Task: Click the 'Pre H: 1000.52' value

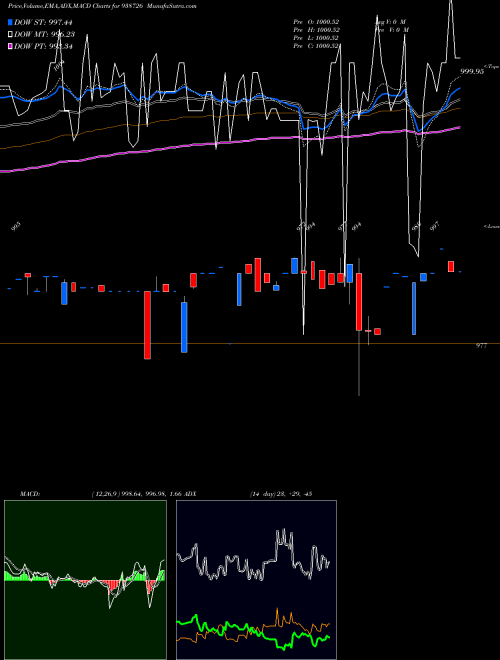Action: (x=316, y=30)
